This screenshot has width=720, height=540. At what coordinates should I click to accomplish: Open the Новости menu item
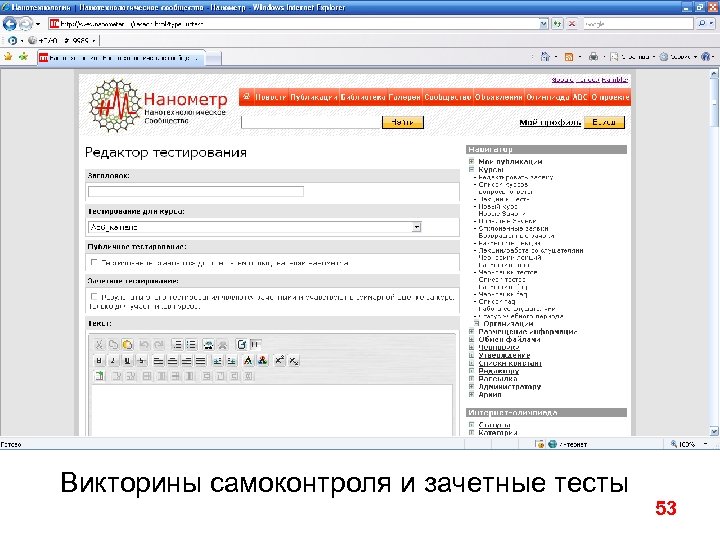pyautogui.click(x=270, y=97)
